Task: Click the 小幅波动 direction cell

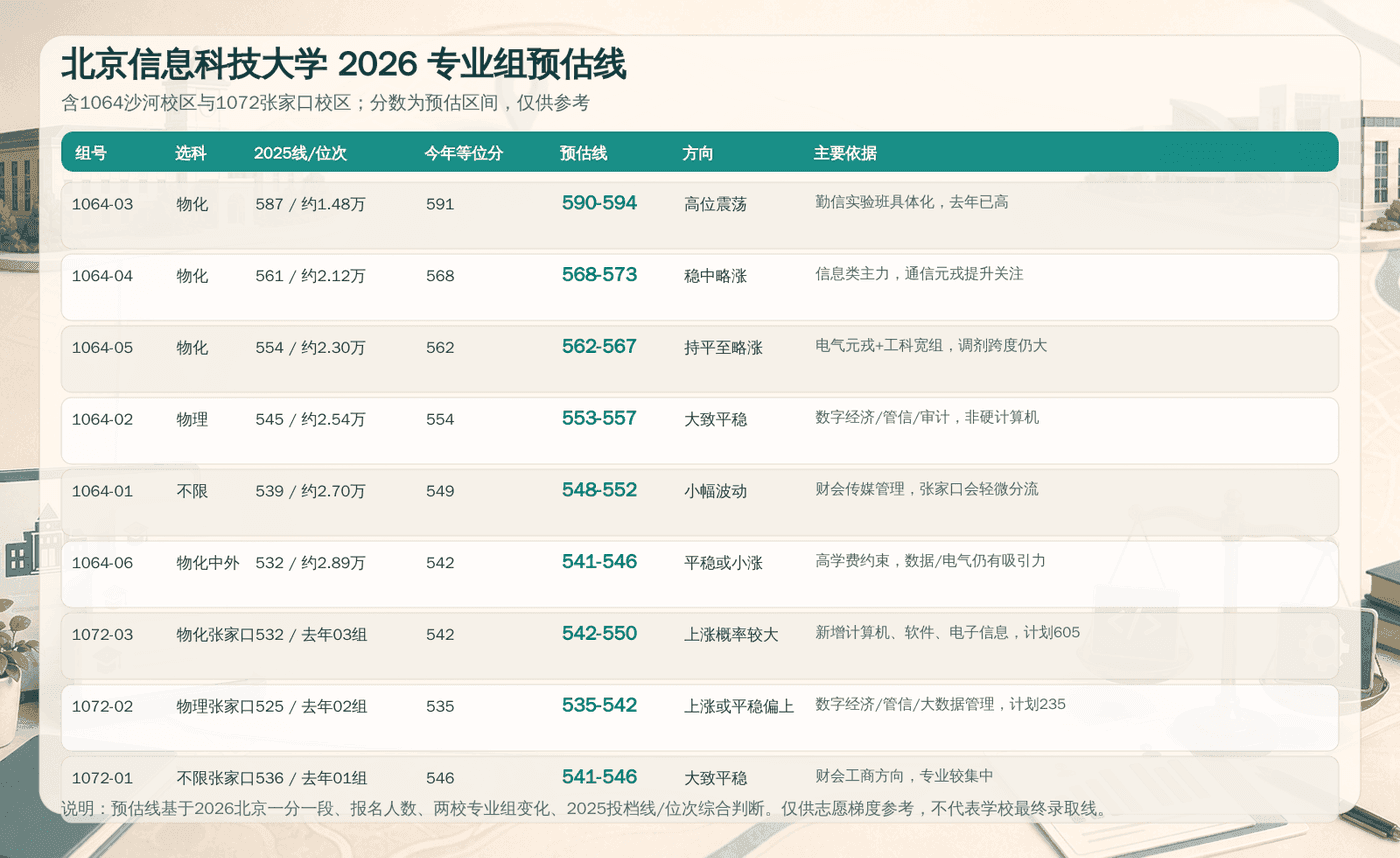Action: (x=715, y=491)
